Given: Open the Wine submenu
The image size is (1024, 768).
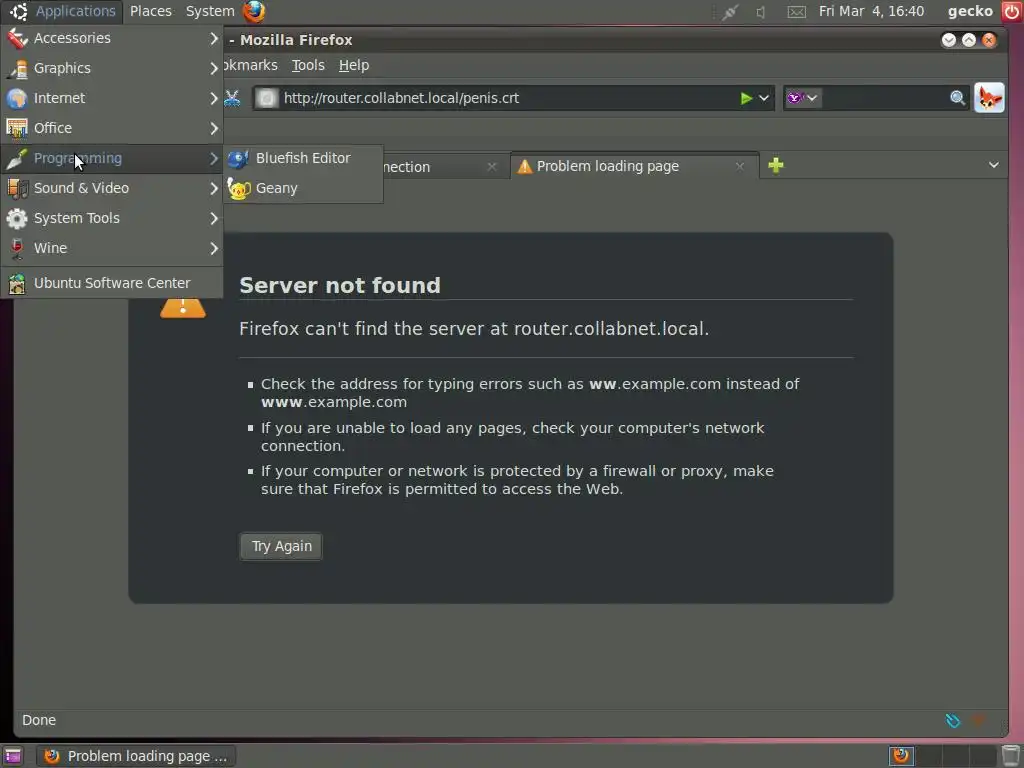Looking at the screenshot, I should point(112,248).
